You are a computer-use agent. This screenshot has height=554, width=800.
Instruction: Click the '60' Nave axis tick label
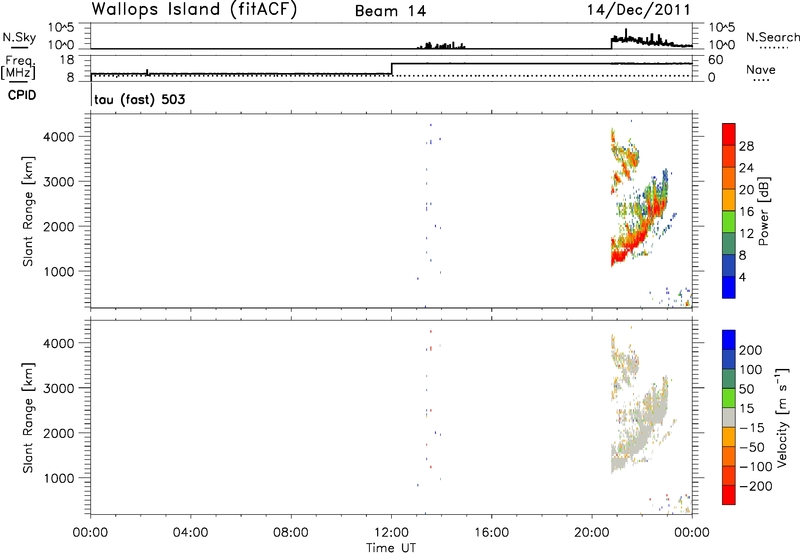pyautogui.click(x=716, y=60)
